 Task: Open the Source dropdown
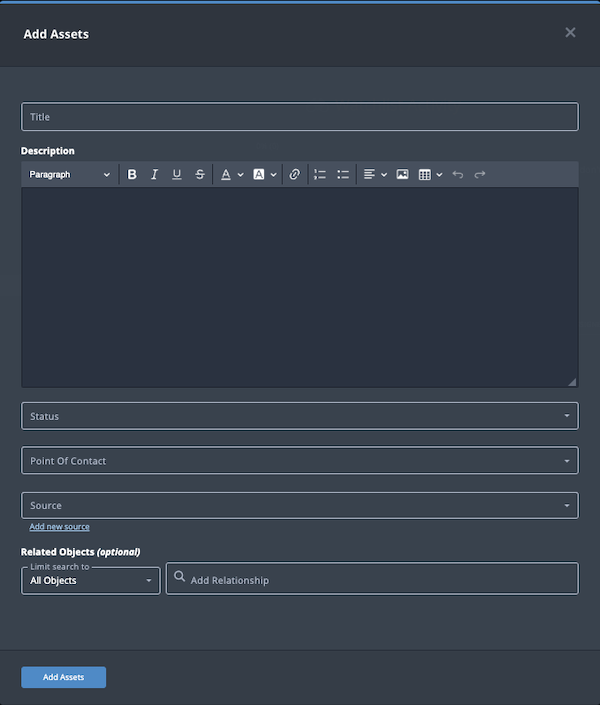tap(300, 505)
